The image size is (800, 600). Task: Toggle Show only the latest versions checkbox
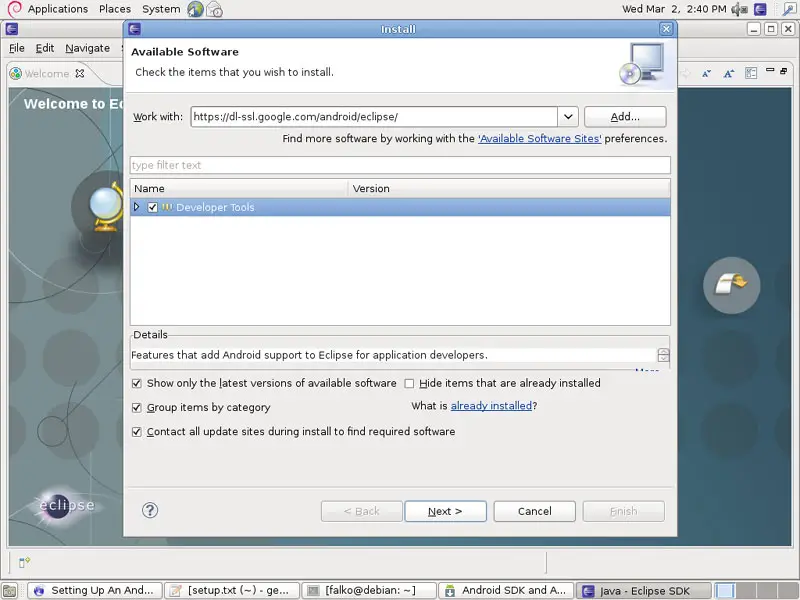(x=136, y=383)
